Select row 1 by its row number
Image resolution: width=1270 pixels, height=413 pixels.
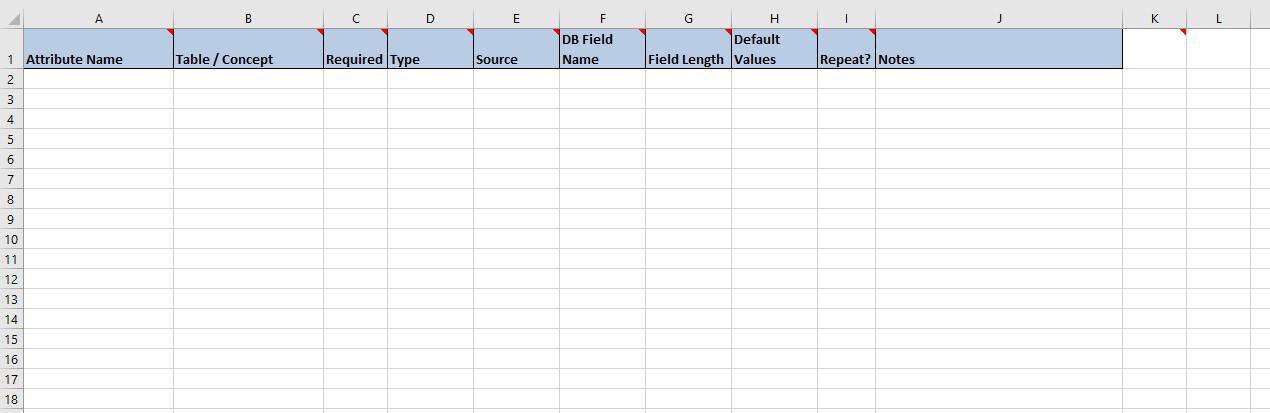coord(10,59)
